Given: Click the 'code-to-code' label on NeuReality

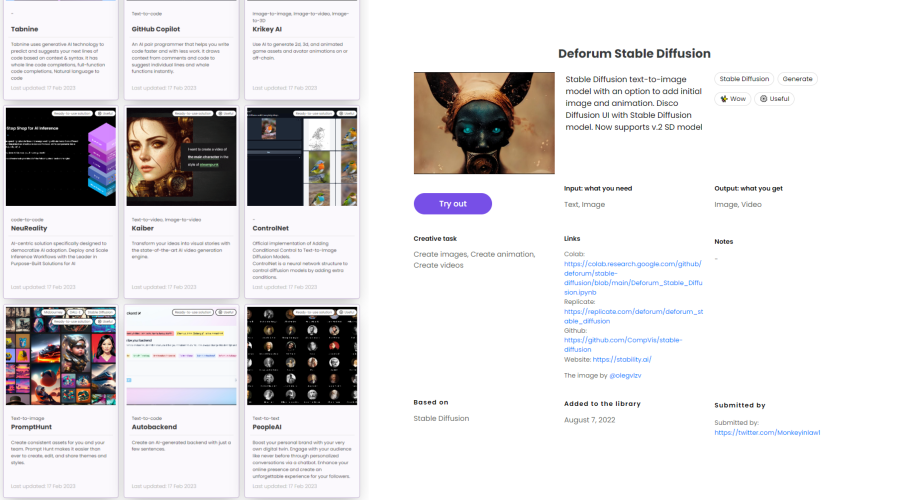Looking at the screenshot, I should point(27,219).
